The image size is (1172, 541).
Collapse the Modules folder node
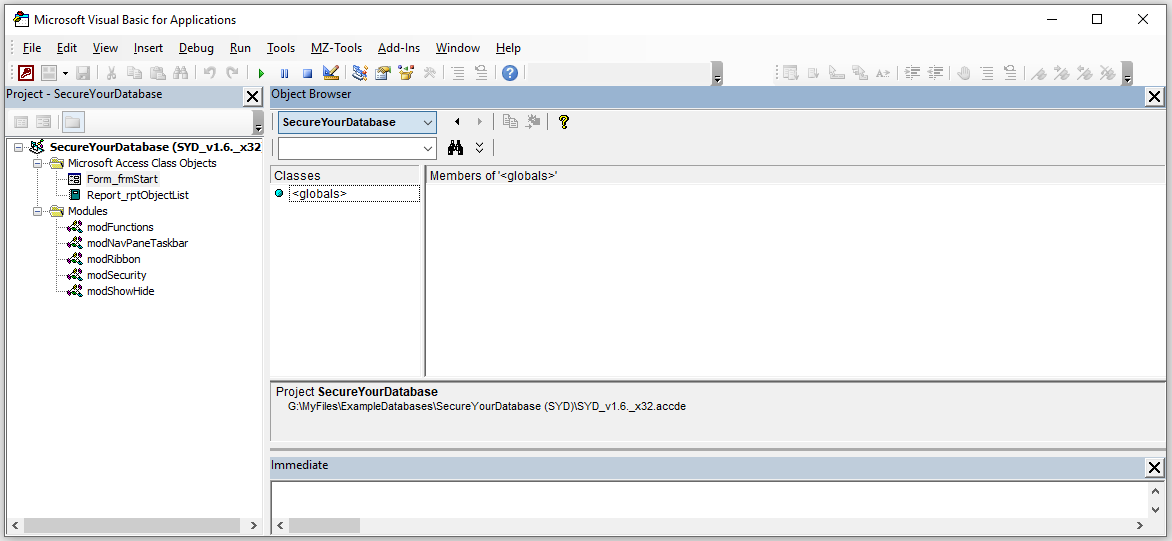click(x=37, y=211)
